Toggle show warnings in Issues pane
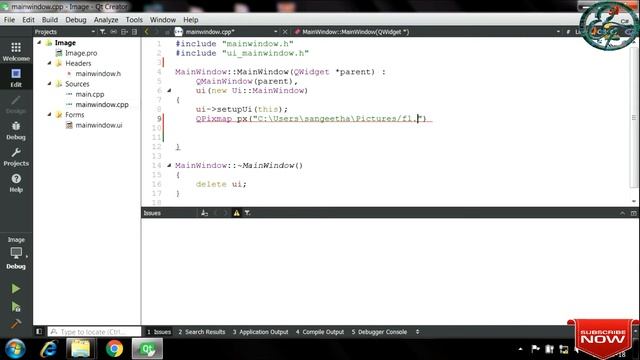The image size is (640, 360). click(x=236, y=213)
